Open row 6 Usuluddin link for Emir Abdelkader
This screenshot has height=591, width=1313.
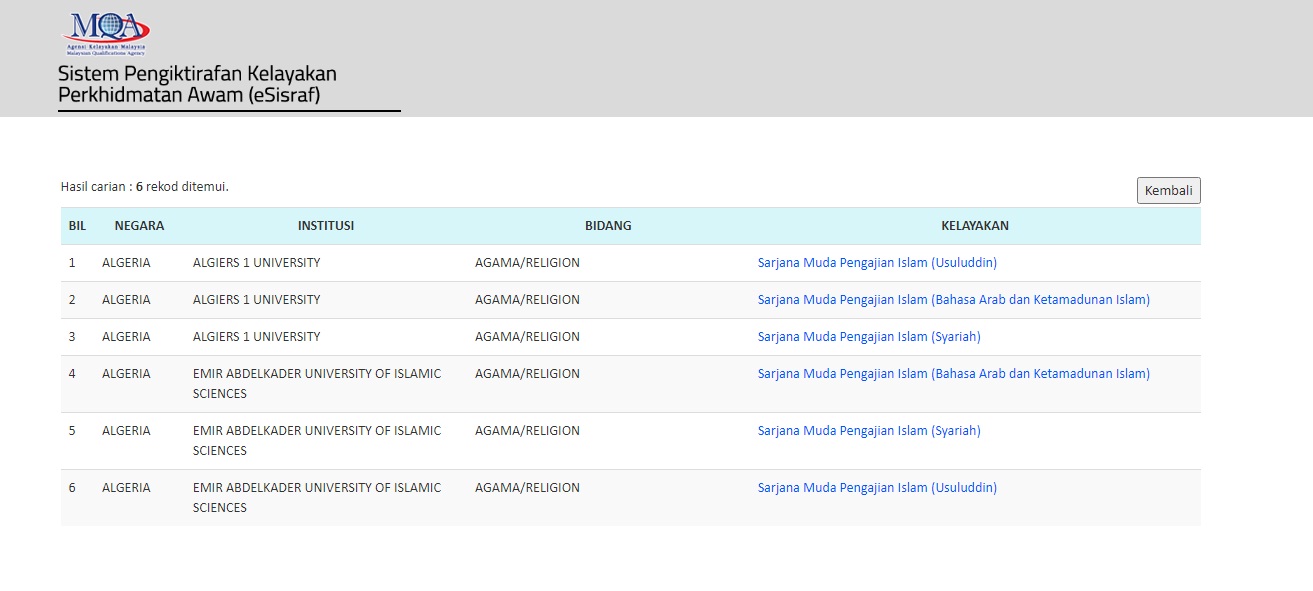point(876,488)
